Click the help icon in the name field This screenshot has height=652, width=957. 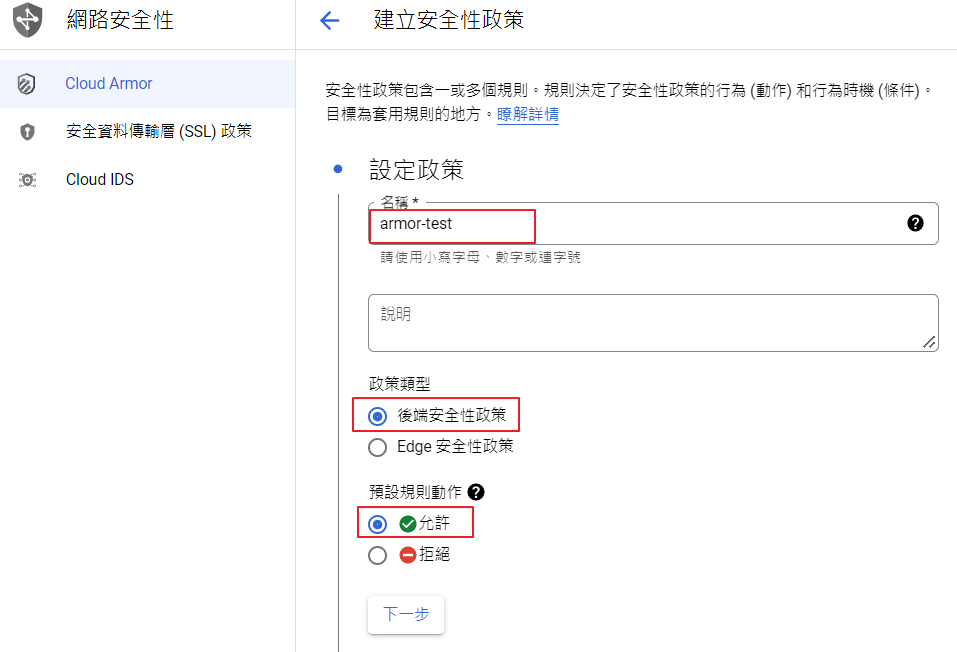coord(915,223)
